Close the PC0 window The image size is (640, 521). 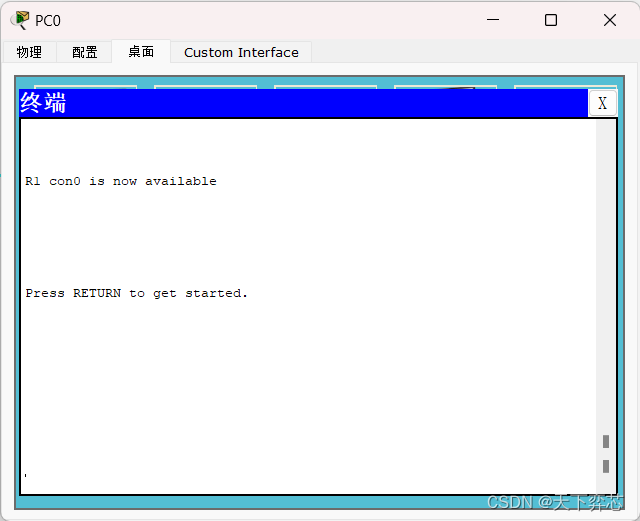click(x=610, y=20)
